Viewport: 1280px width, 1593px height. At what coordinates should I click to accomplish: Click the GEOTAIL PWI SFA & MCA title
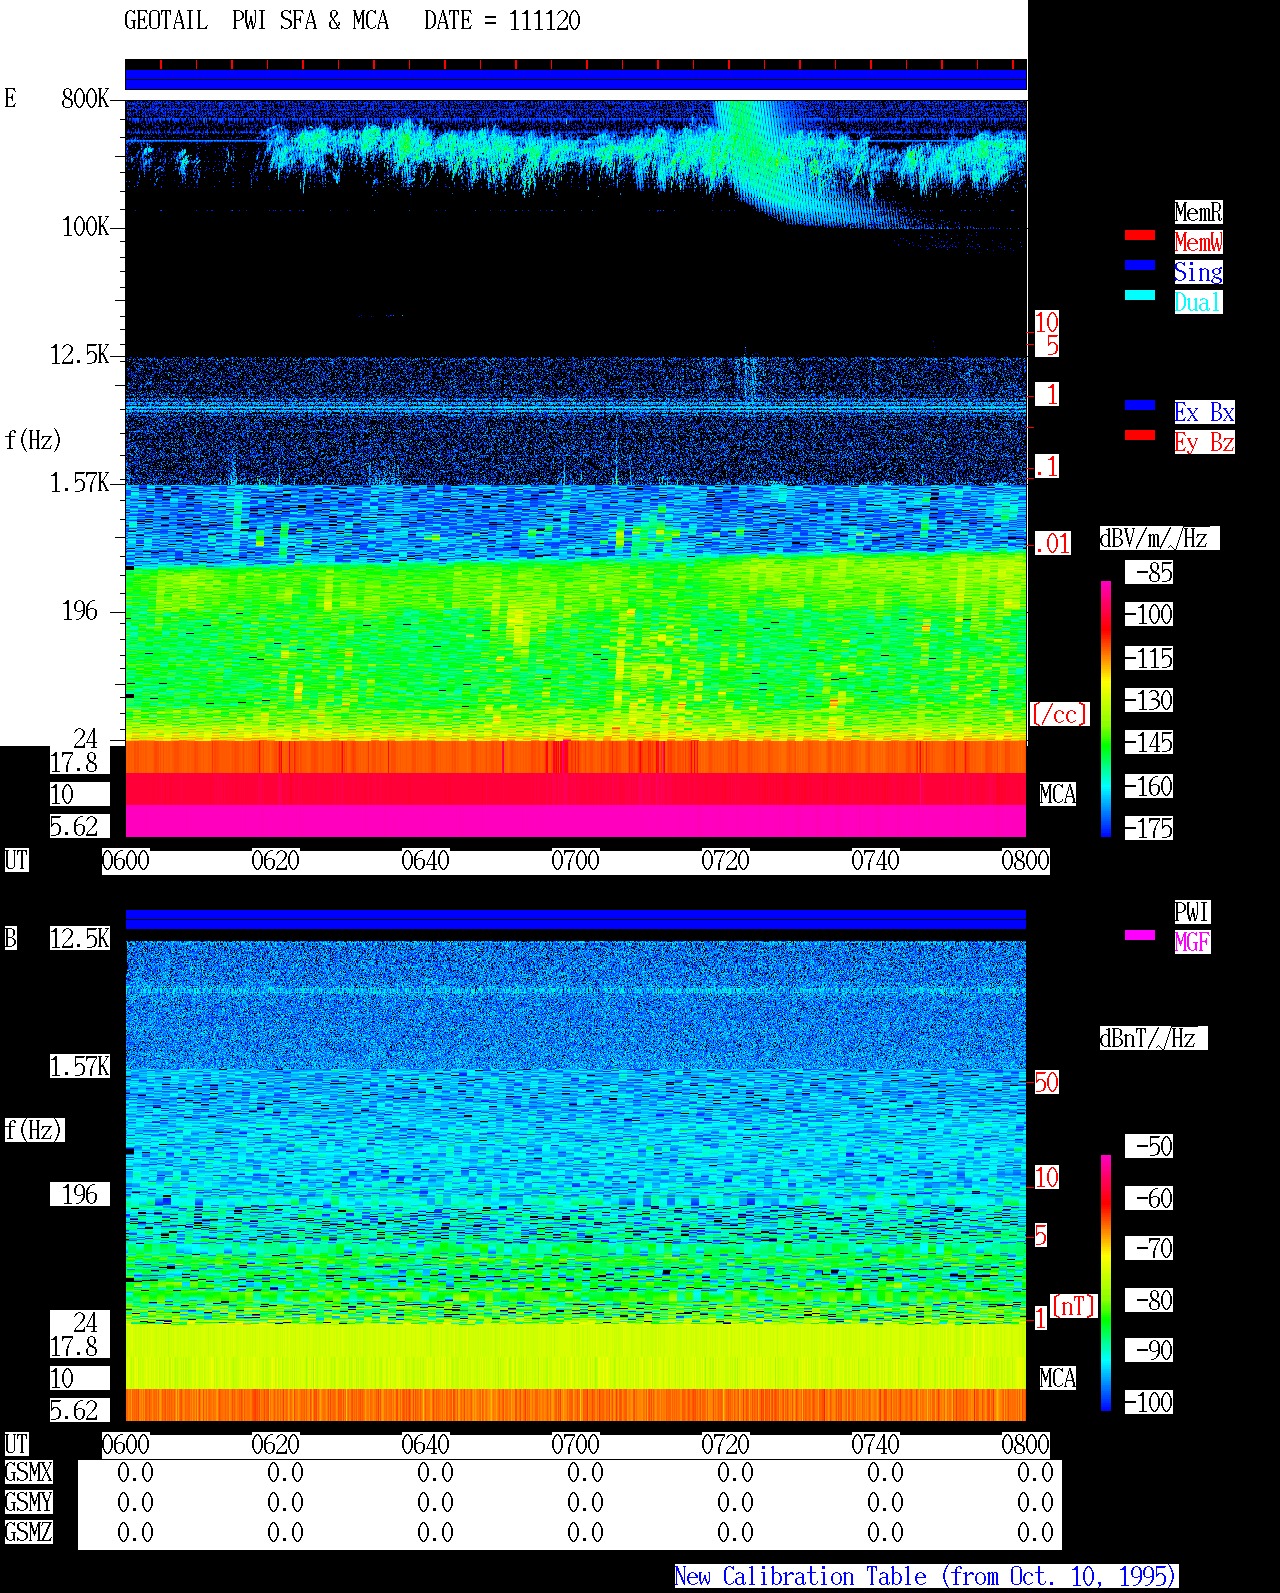[x=256, y=21]
